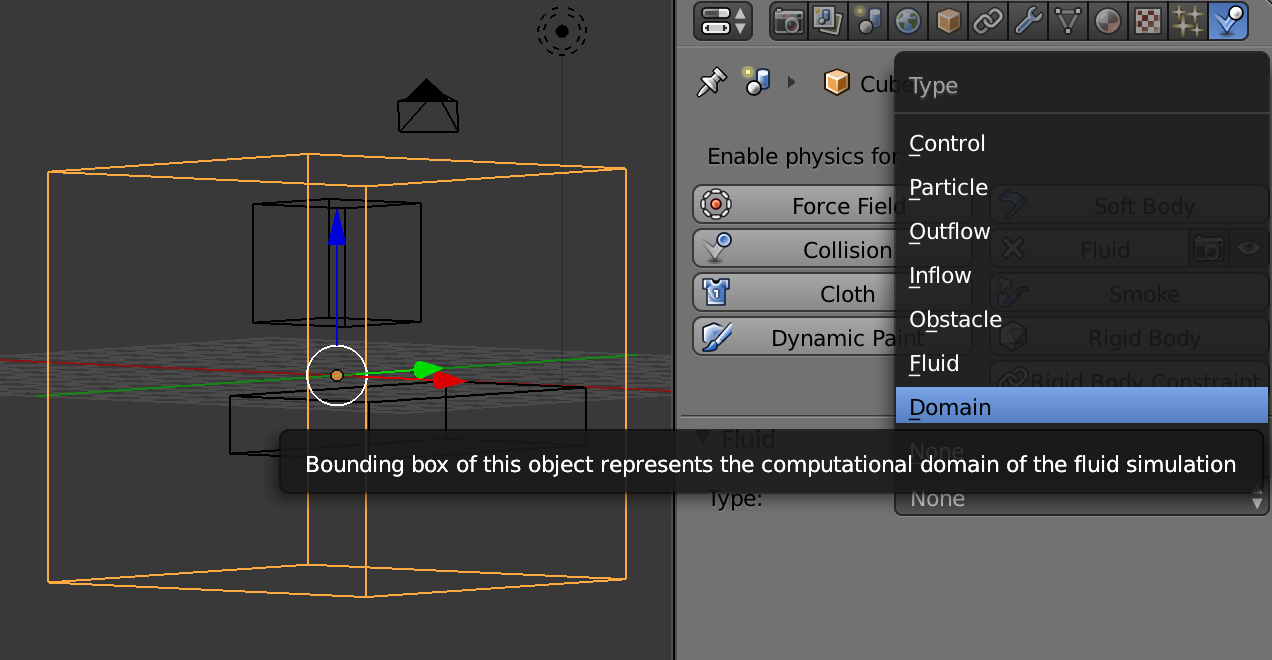Choose Inflow in the Type menu
The height and width of the screenshot is (660, 1272).
(940, 275)
